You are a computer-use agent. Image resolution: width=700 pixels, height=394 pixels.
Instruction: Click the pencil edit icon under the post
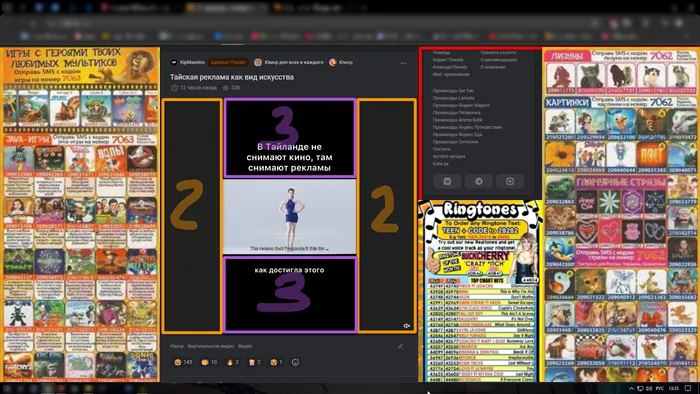click(x=400, y=346)
